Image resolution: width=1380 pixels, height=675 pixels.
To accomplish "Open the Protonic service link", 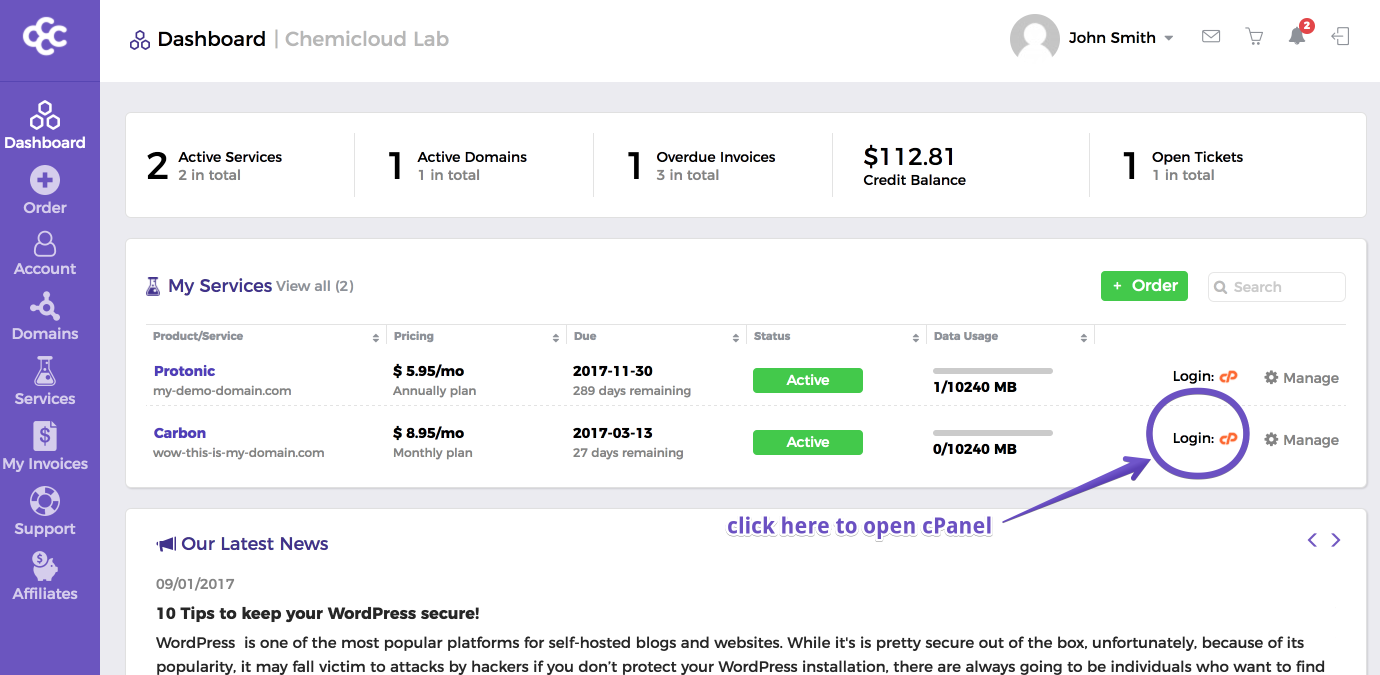I will [184, 371].
